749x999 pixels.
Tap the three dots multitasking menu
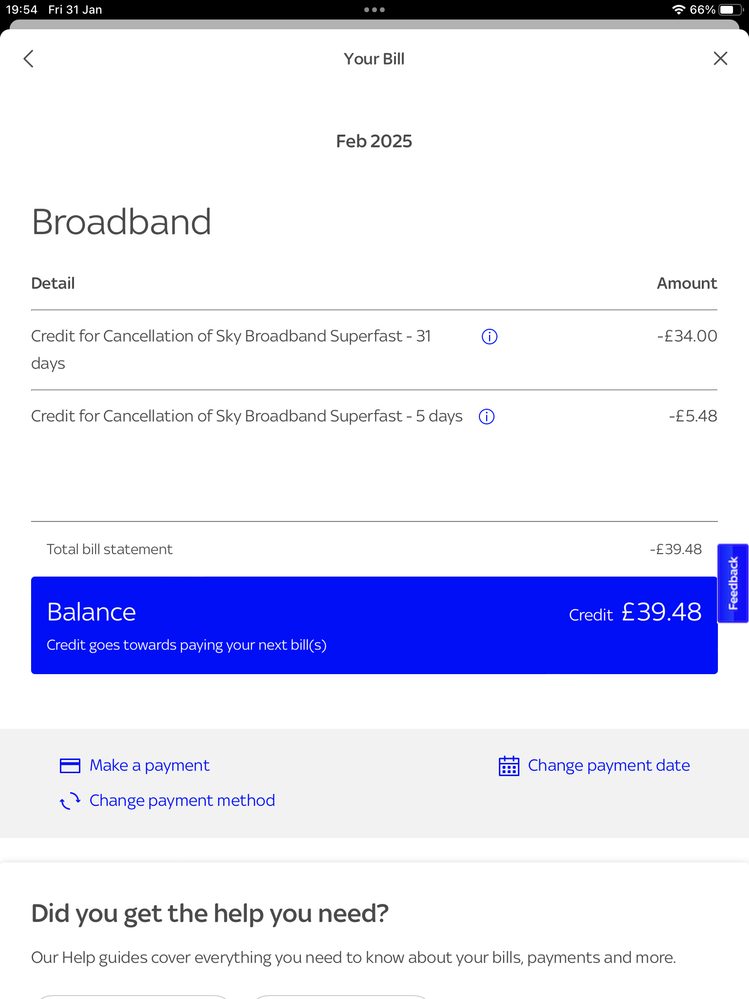pos(374,10)
